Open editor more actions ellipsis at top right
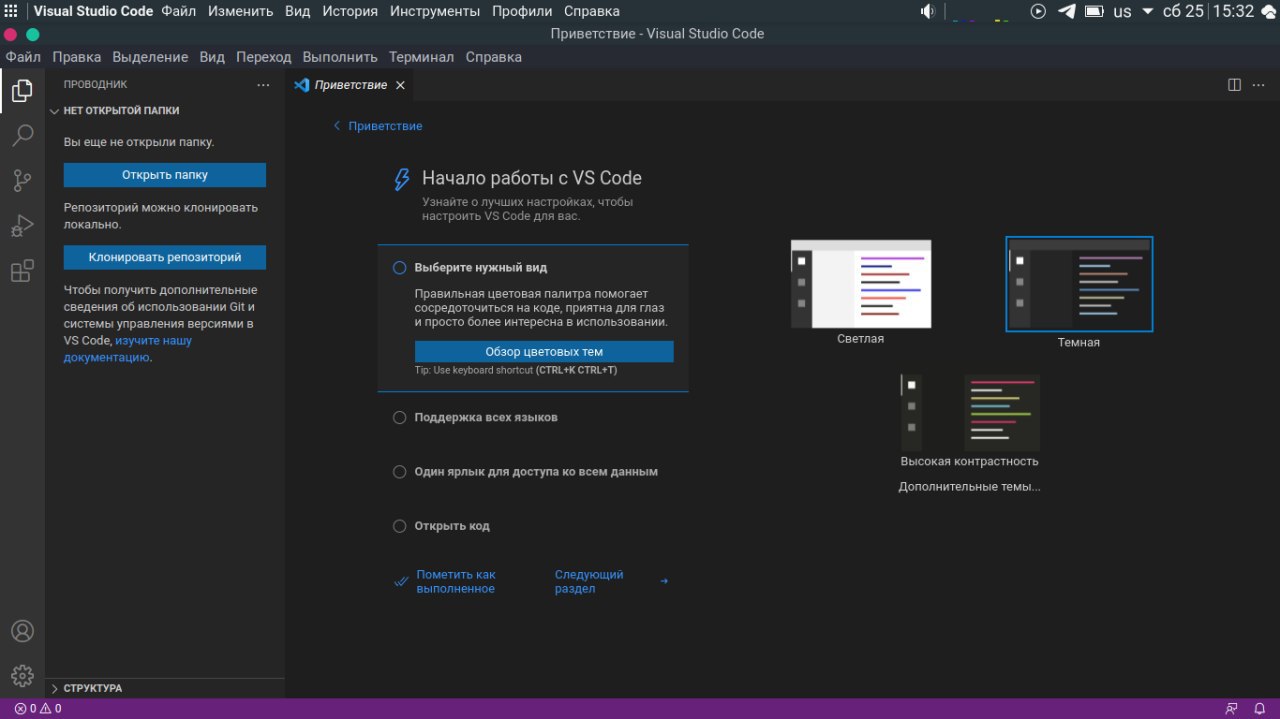Image resolution: width=1280 pixels, height=719 pixels. click(1260, 85)
